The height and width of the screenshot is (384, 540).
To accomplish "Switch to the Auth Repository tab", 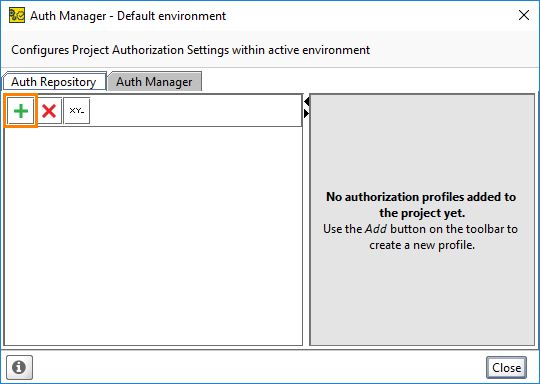I will pos(54,82).
